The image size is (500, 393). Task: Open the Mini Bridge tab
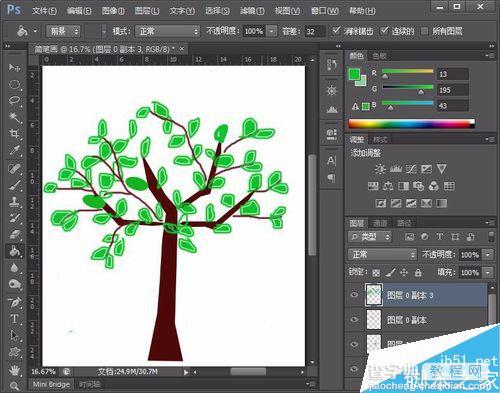tap(51, 384)
